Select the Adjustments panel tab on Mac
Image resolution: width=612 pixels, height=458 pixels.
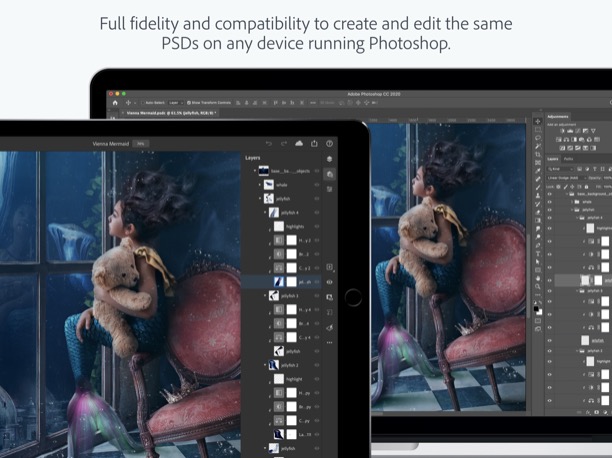(558, 116)
